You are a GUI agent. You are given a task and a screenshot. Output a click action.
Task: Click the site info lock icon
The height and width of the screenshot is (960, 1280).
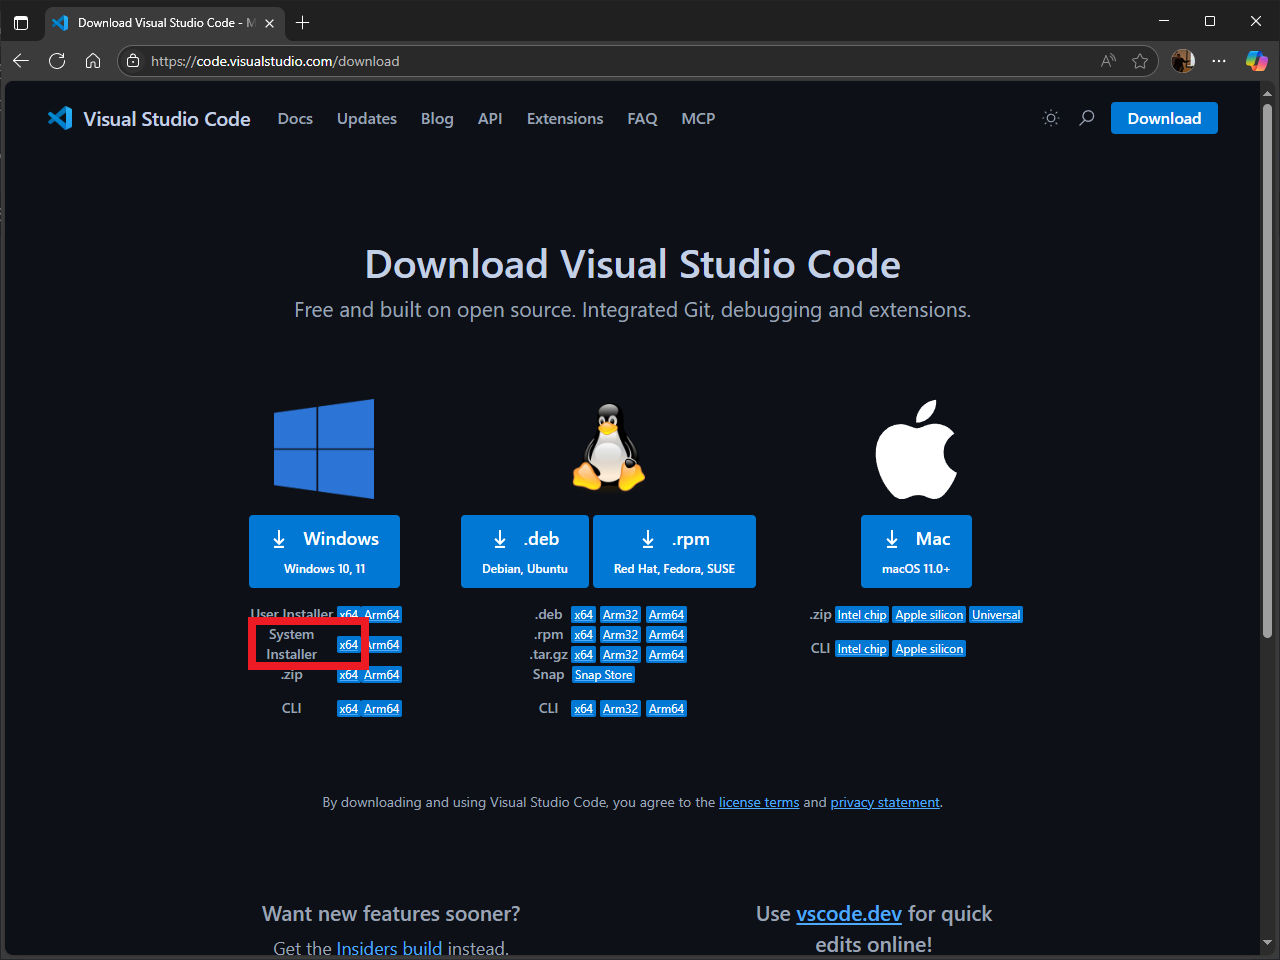[133, 61]
